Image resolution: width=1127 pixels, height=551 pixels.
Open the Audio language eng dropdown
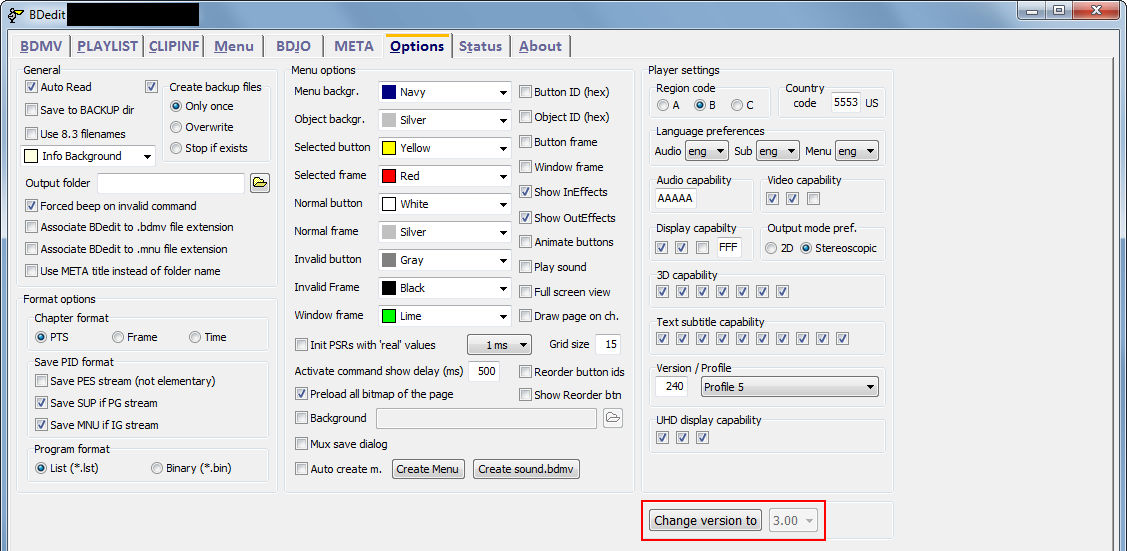tap(707, 152)
